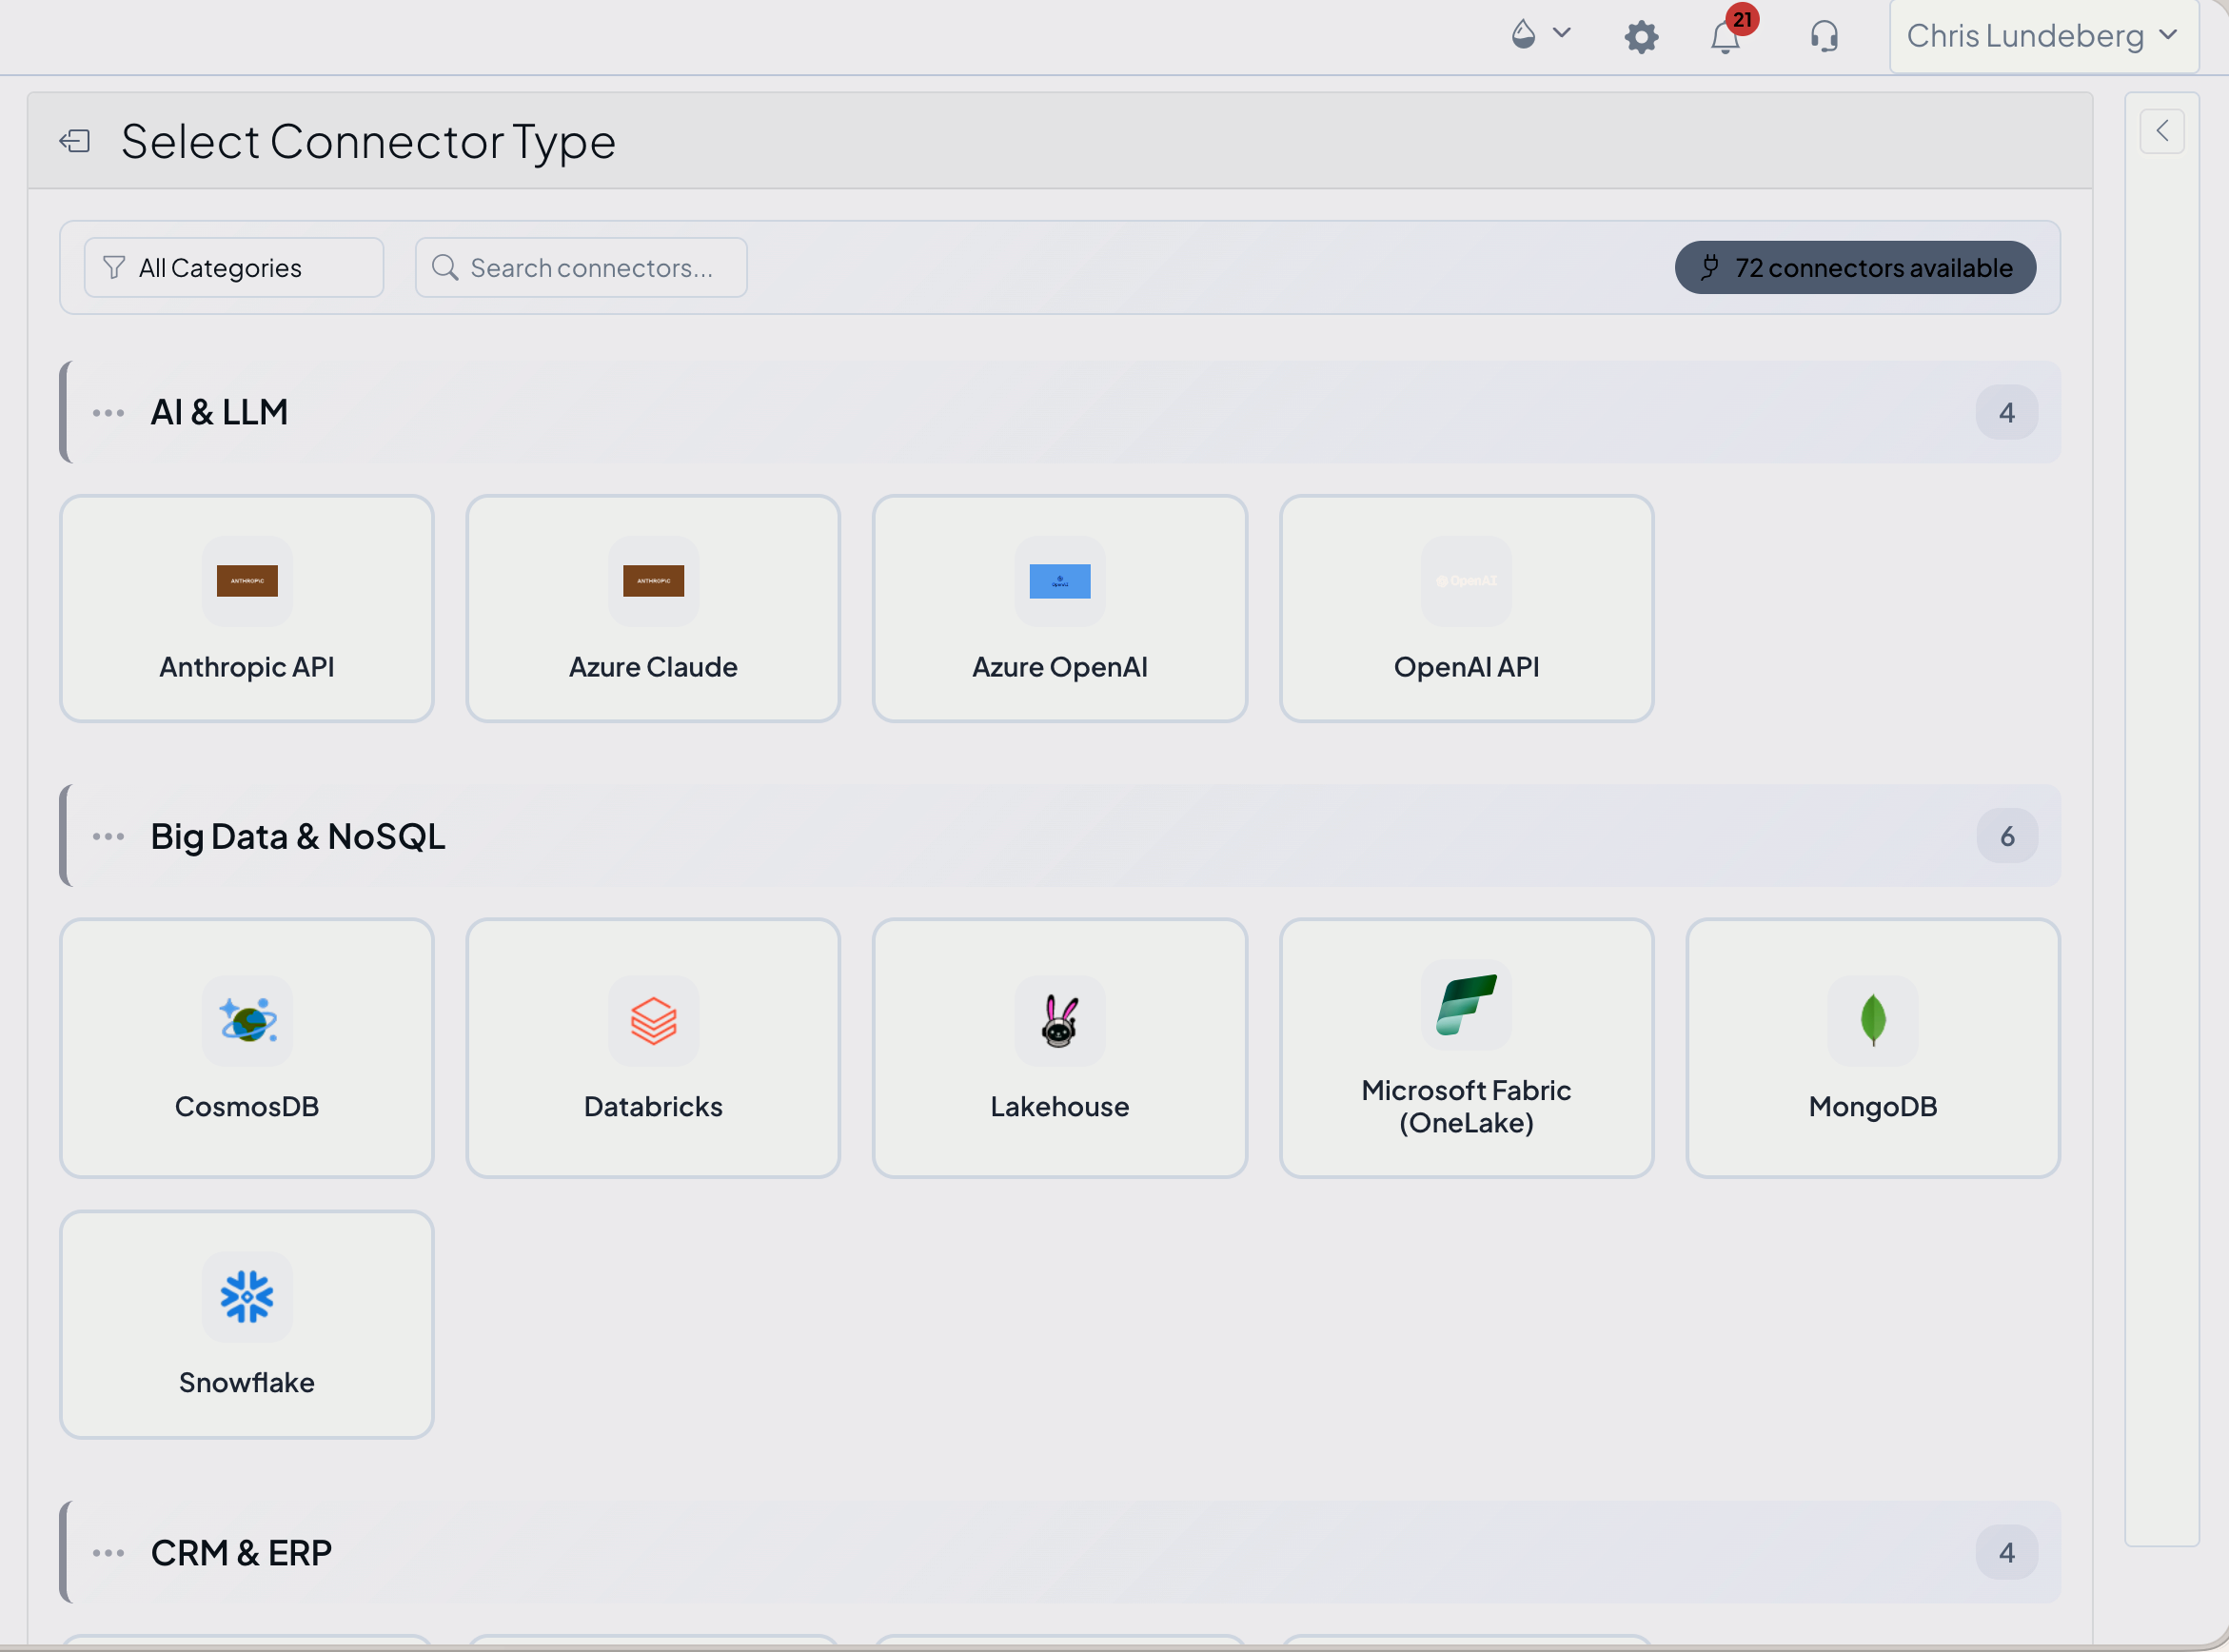Choose the MongoDB connector name
Image resolution: width=2229 pixels, height=1652 pixels.
pyautogui.click(x=1873, y=1107)
